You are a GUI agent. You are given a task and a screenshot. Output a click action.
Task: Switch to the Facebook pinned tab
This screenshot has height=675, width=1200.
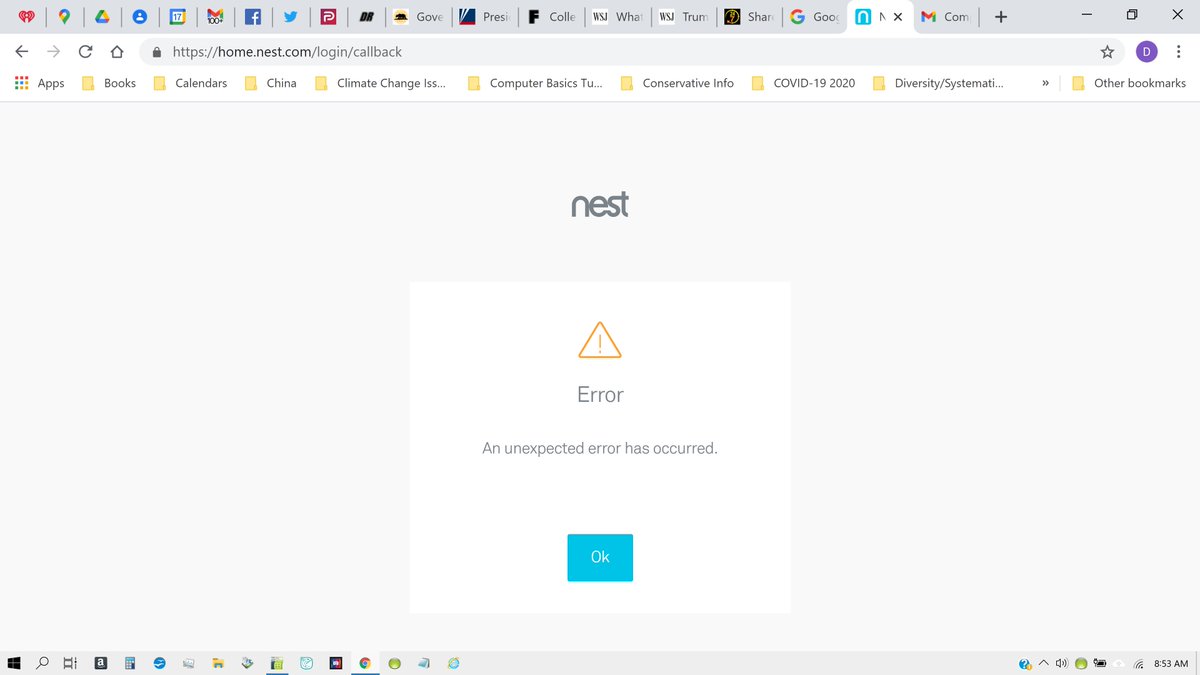click(253, 17)
